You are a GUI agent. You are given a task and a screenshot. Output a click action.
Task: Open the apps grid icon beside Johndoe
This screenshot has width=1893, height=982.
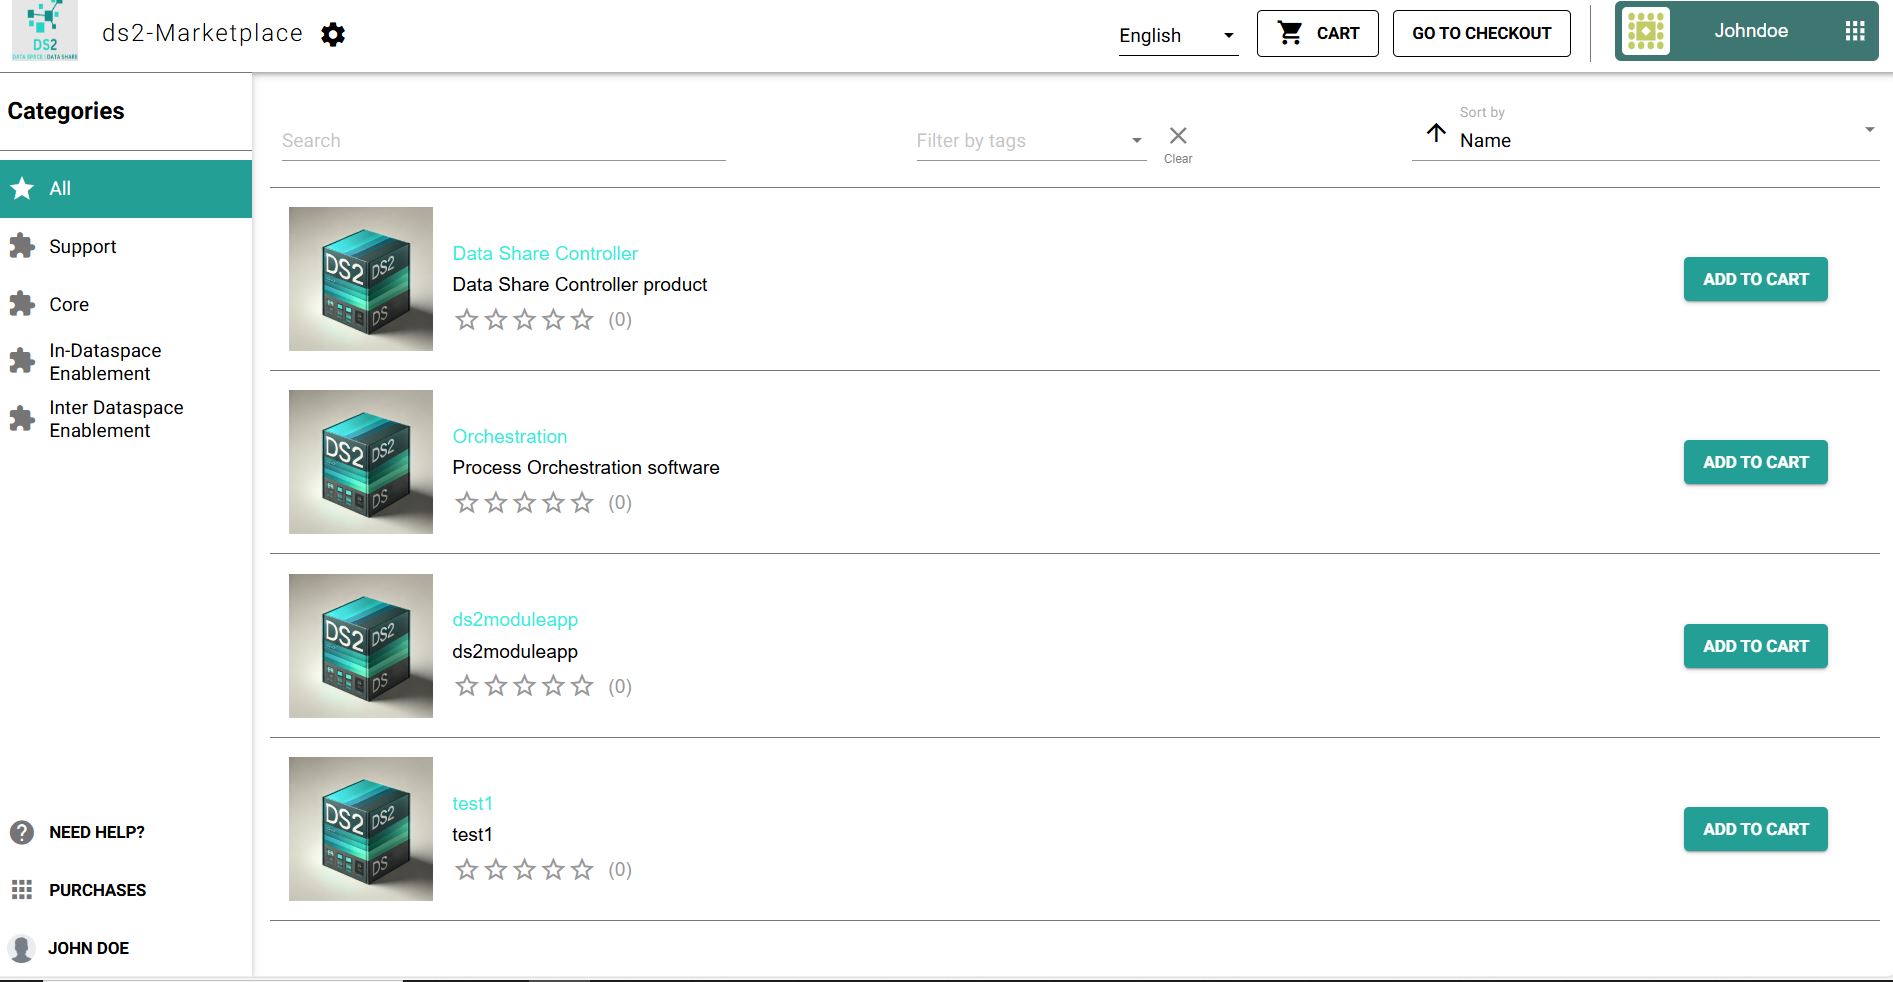click(1854, 31)
